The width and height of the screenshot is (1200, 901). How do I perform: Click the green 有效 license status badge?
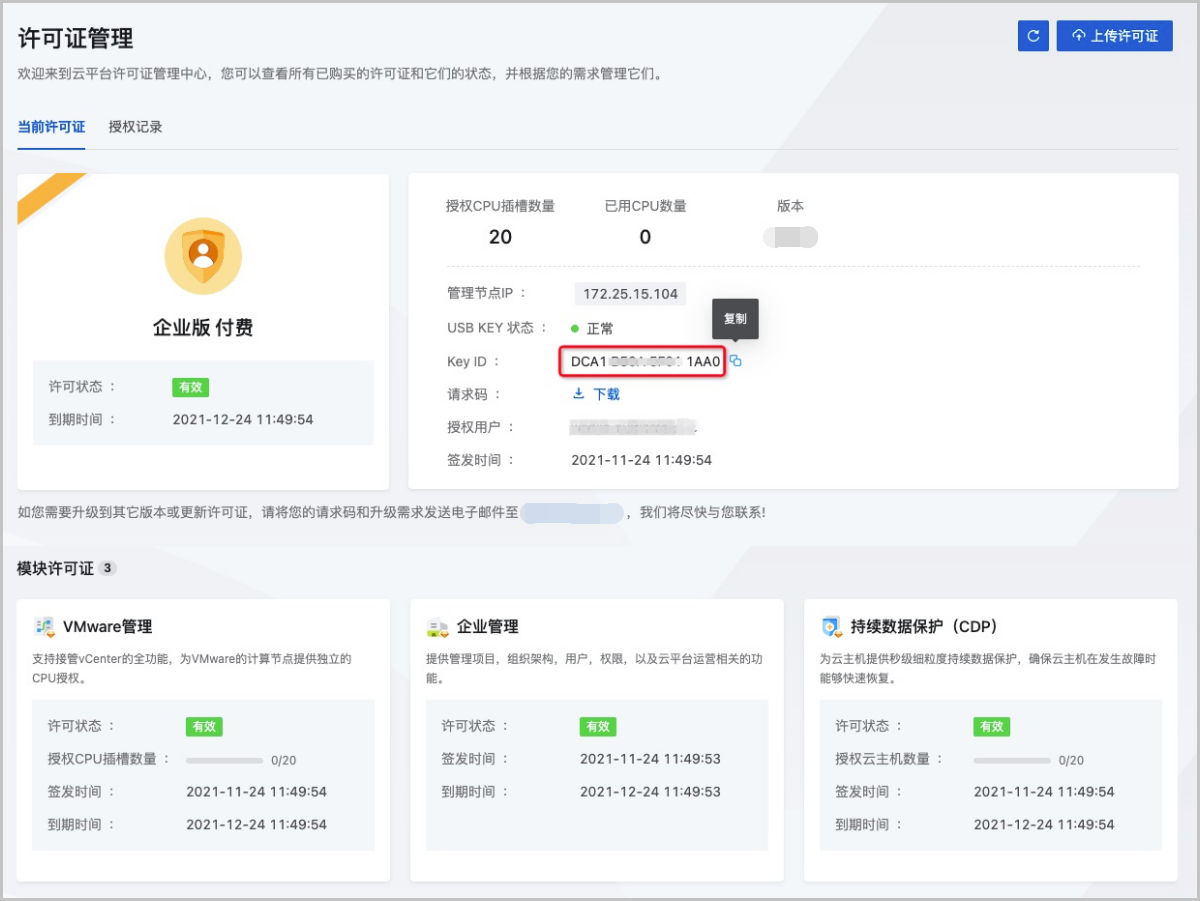tap(190, 387)
